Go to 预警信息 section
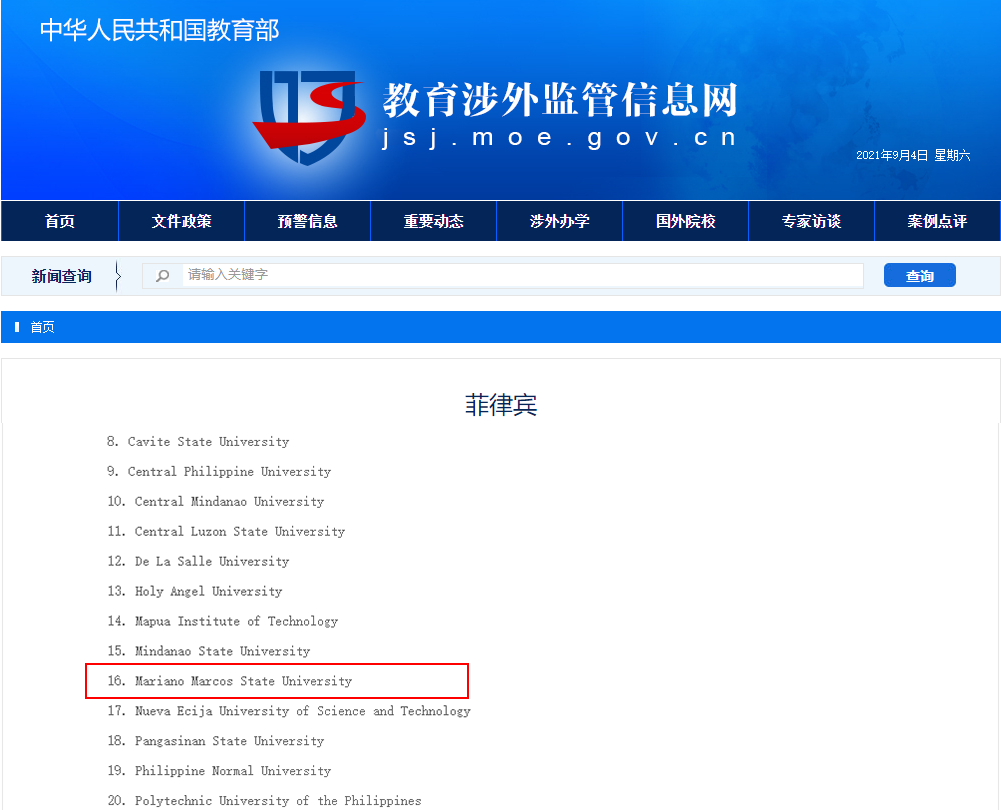1001x810 pixels. 307,221
